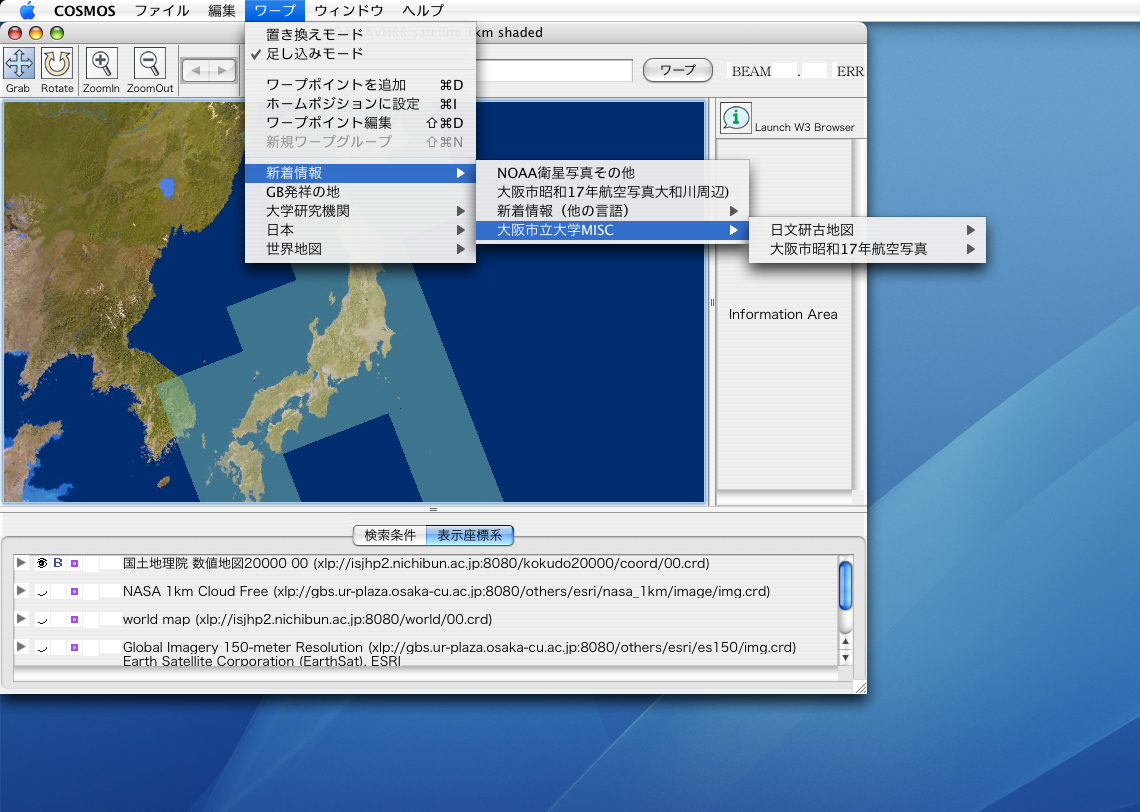Select NOAA衛星写真その他 entry
Image resolution: width=1140 pixels, height=812 pixels.
pos(612,173)
